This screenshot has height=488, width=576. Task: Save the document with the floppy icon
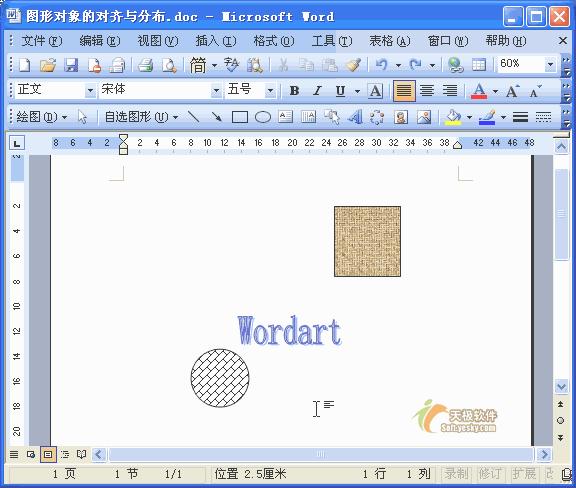[x=71, y=65]
